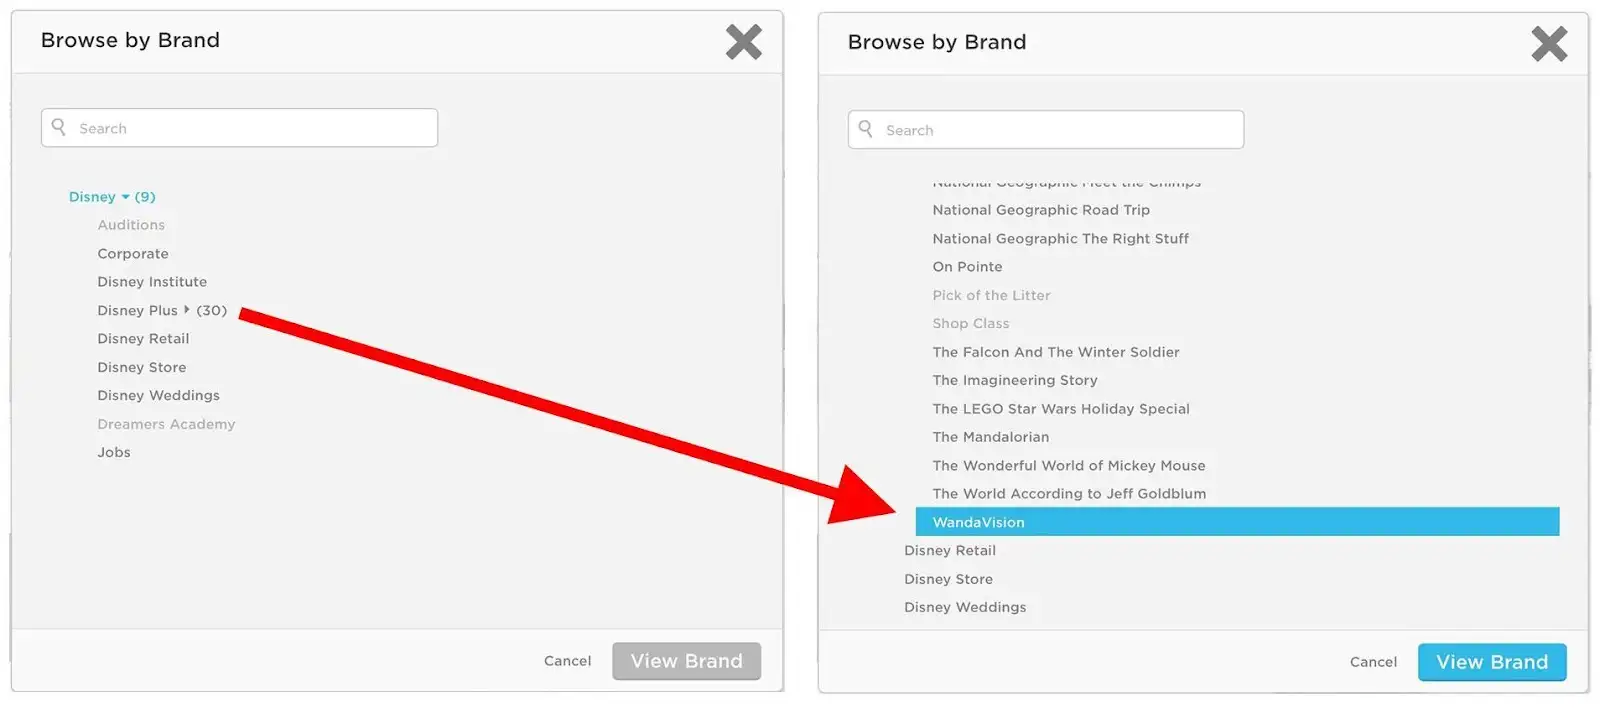Cancel the left Browse by Brand dialog
The image size is (1600, 713).
point(567,661)
